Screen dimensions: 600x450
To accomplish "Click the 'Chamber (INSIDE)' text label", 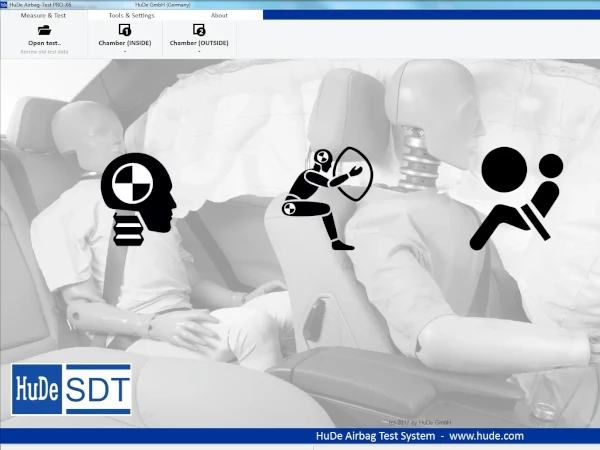I will (125, 44).
